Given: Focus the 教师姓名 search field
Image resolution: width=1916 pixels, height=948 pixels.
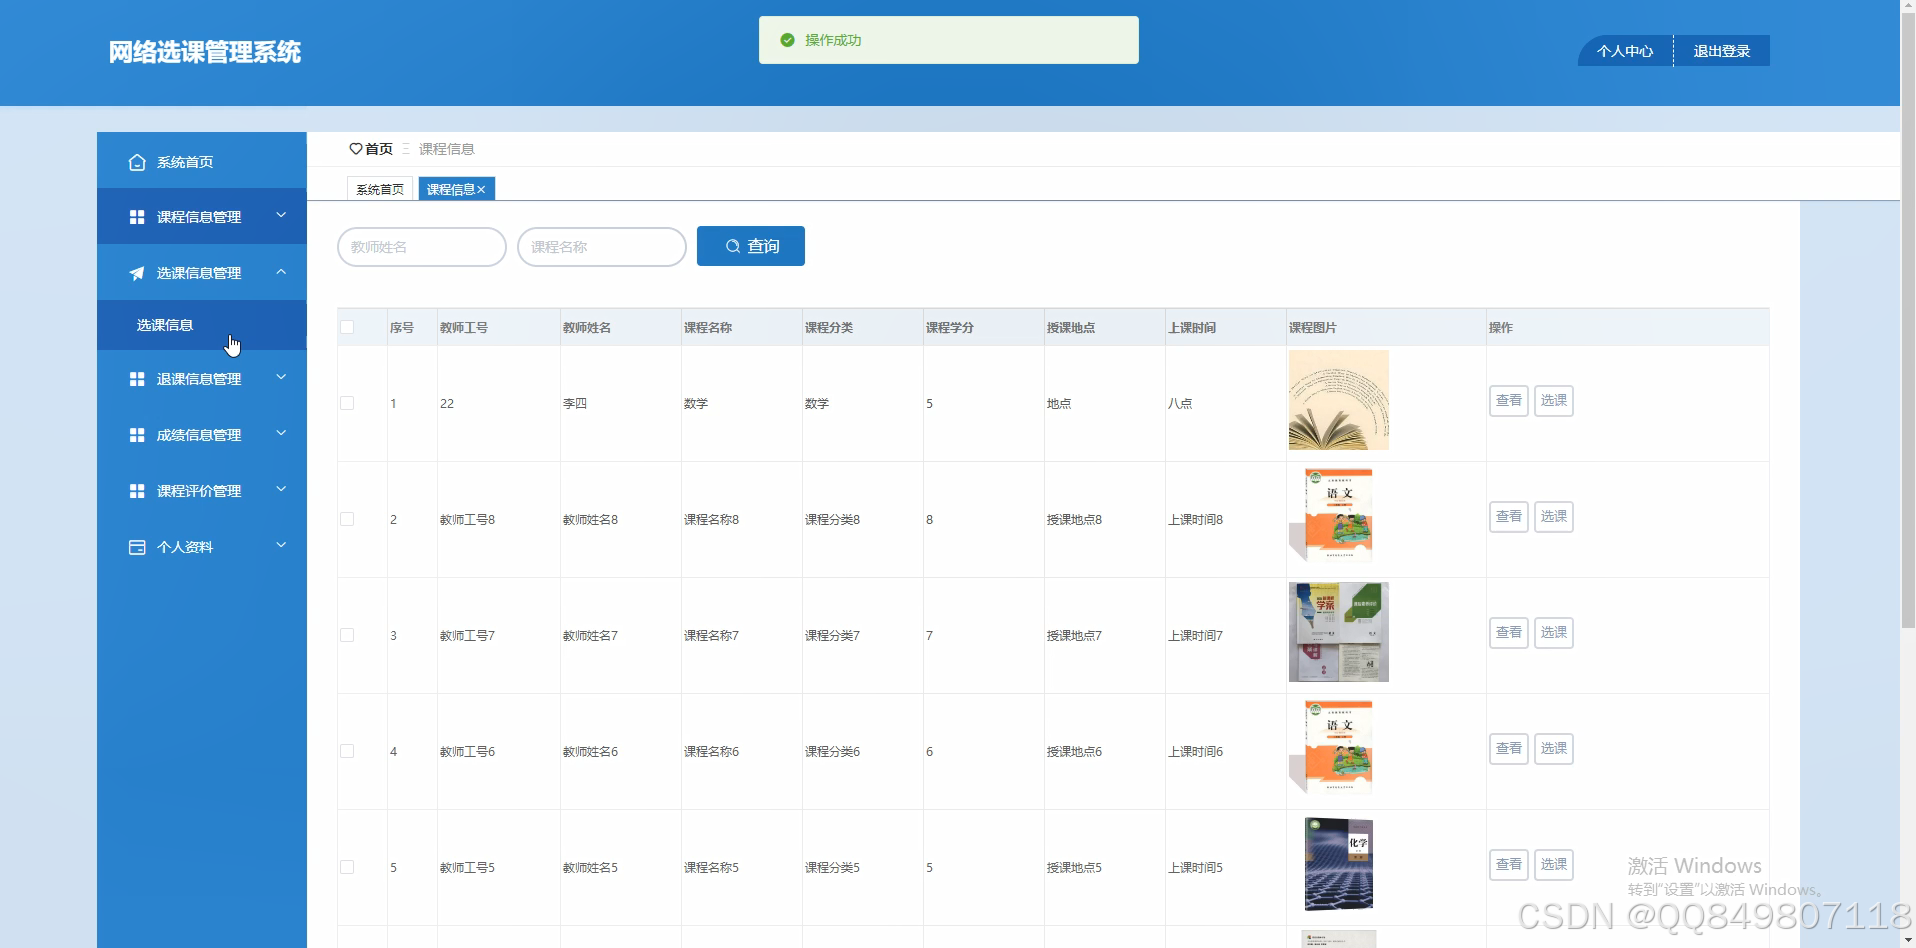Looking at the screenshot, I should (422, 247).
